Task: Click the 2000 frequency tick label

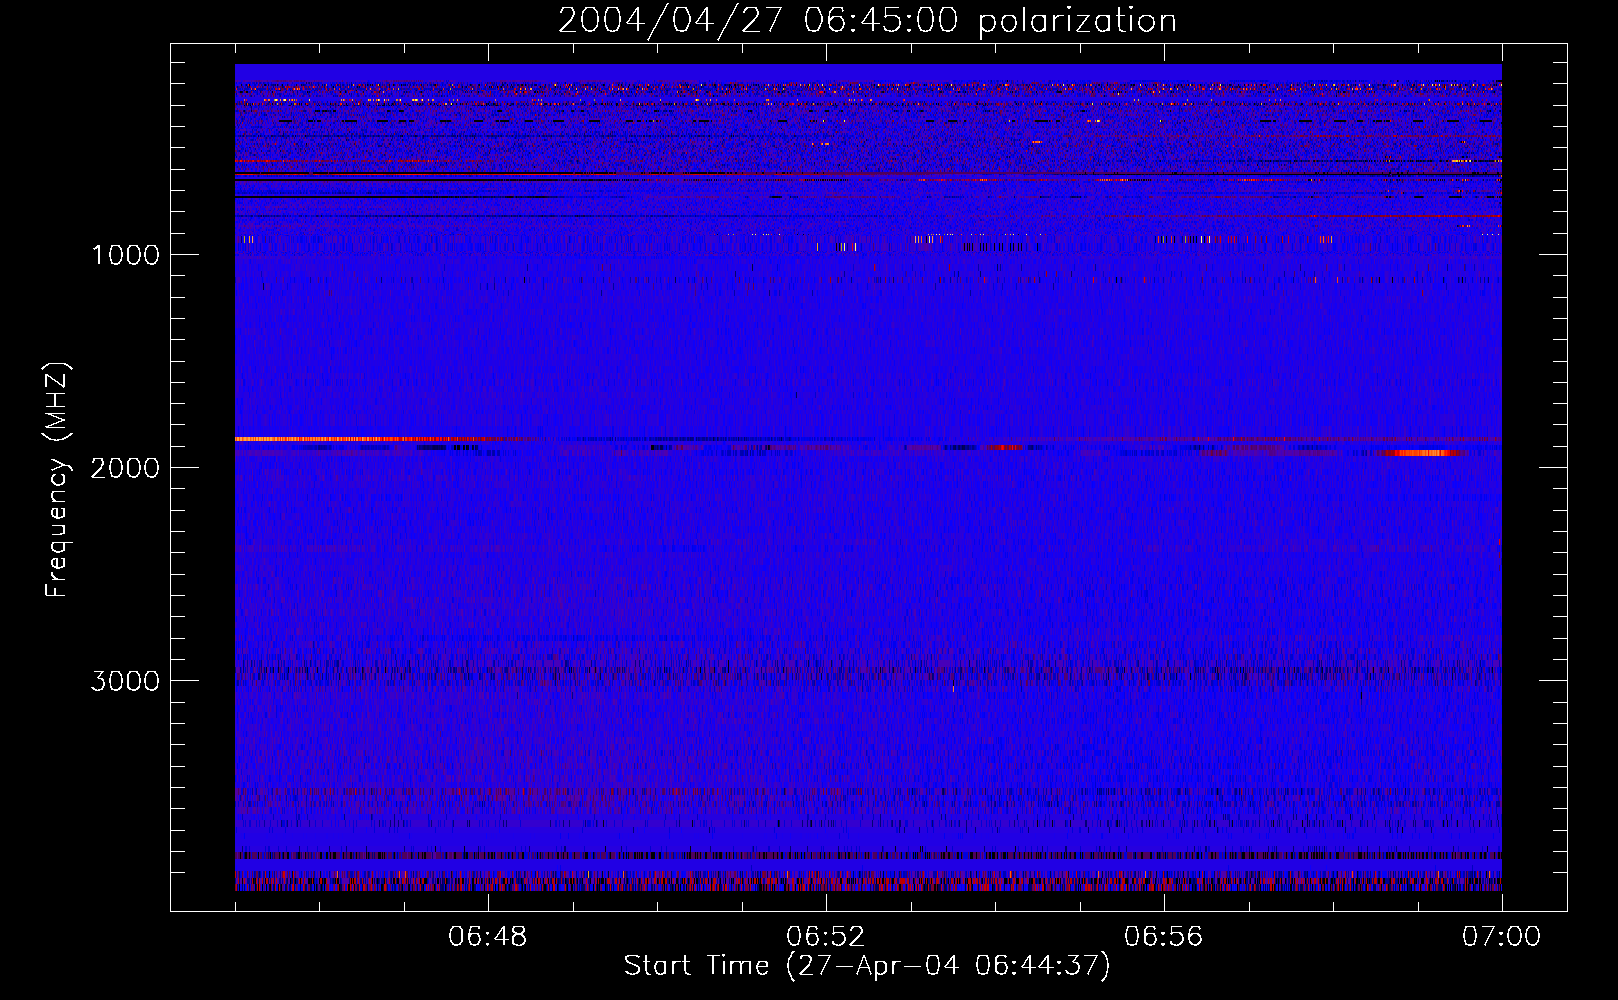Action: coord(125,468)
